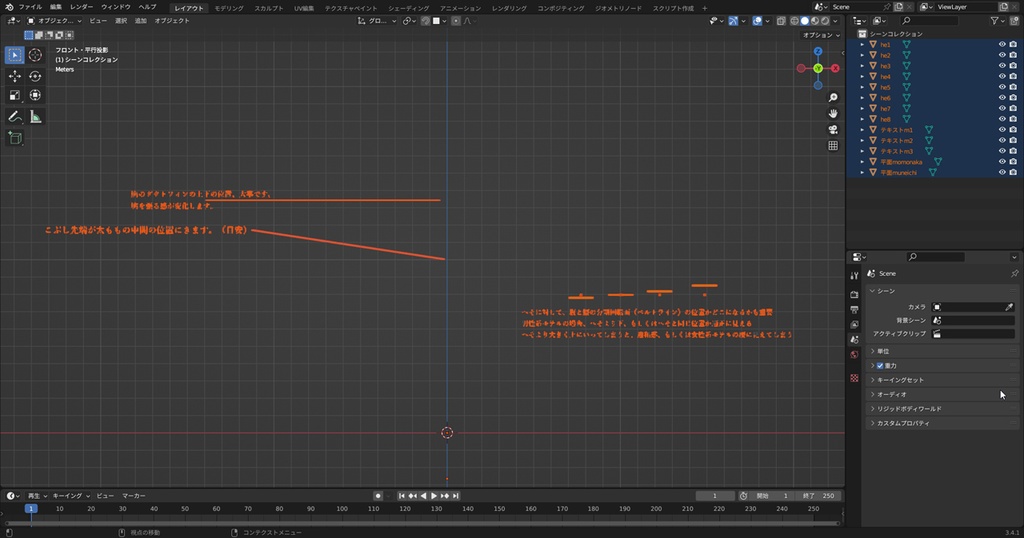1024x538 pixels.
Task: Switch to wireframe viewport shading
Action: (x=795, y=21)
